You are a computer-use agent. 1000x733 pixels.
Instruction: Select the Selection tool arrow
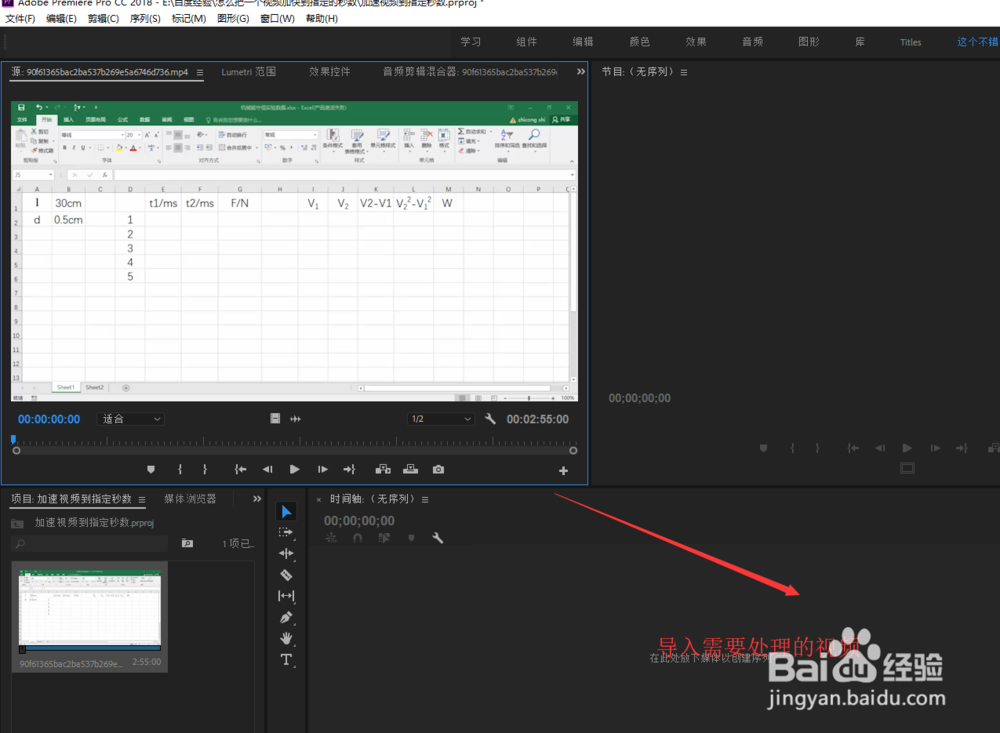coord(286,512)
